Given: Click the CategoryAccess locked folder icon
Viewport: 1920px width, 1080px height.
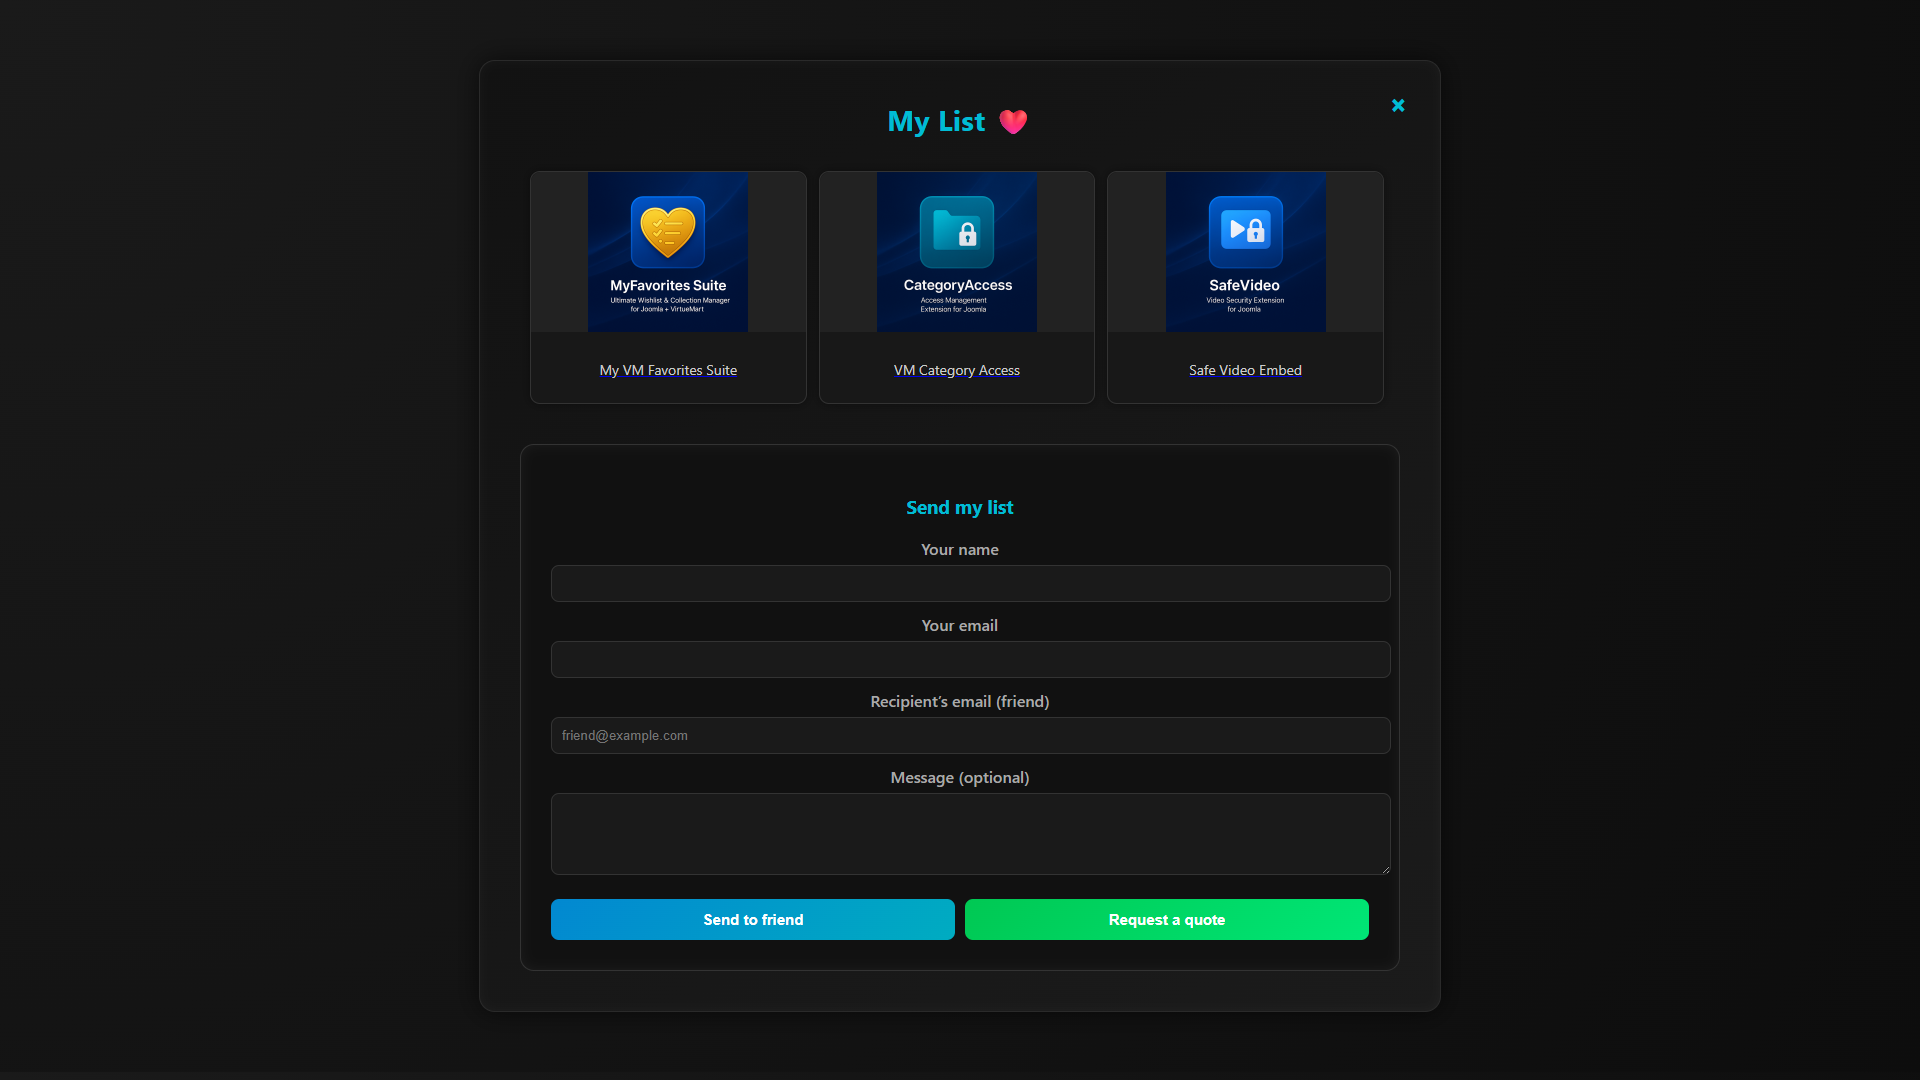Looking at the screenshot, I should [x=957, y=232].
